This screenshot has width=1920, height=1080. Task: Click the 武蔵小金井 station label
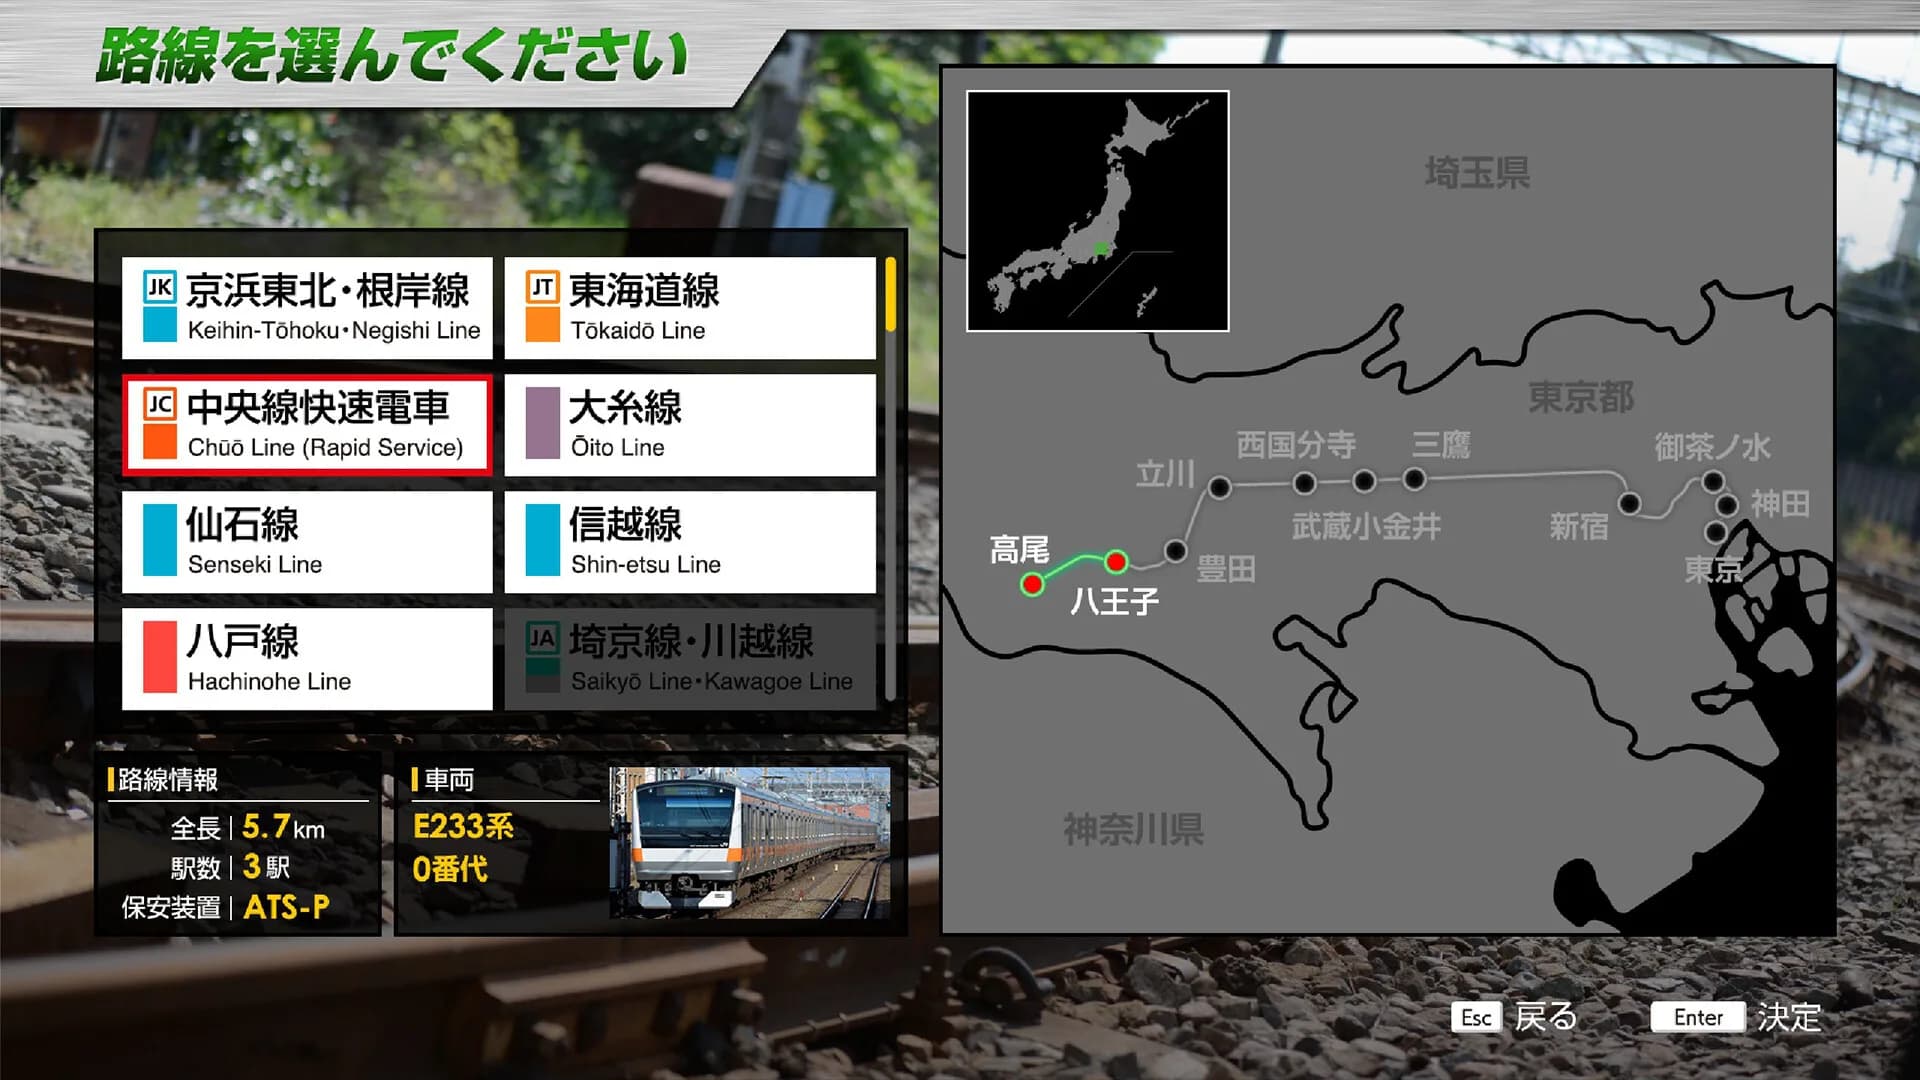tap(1366, 526)
